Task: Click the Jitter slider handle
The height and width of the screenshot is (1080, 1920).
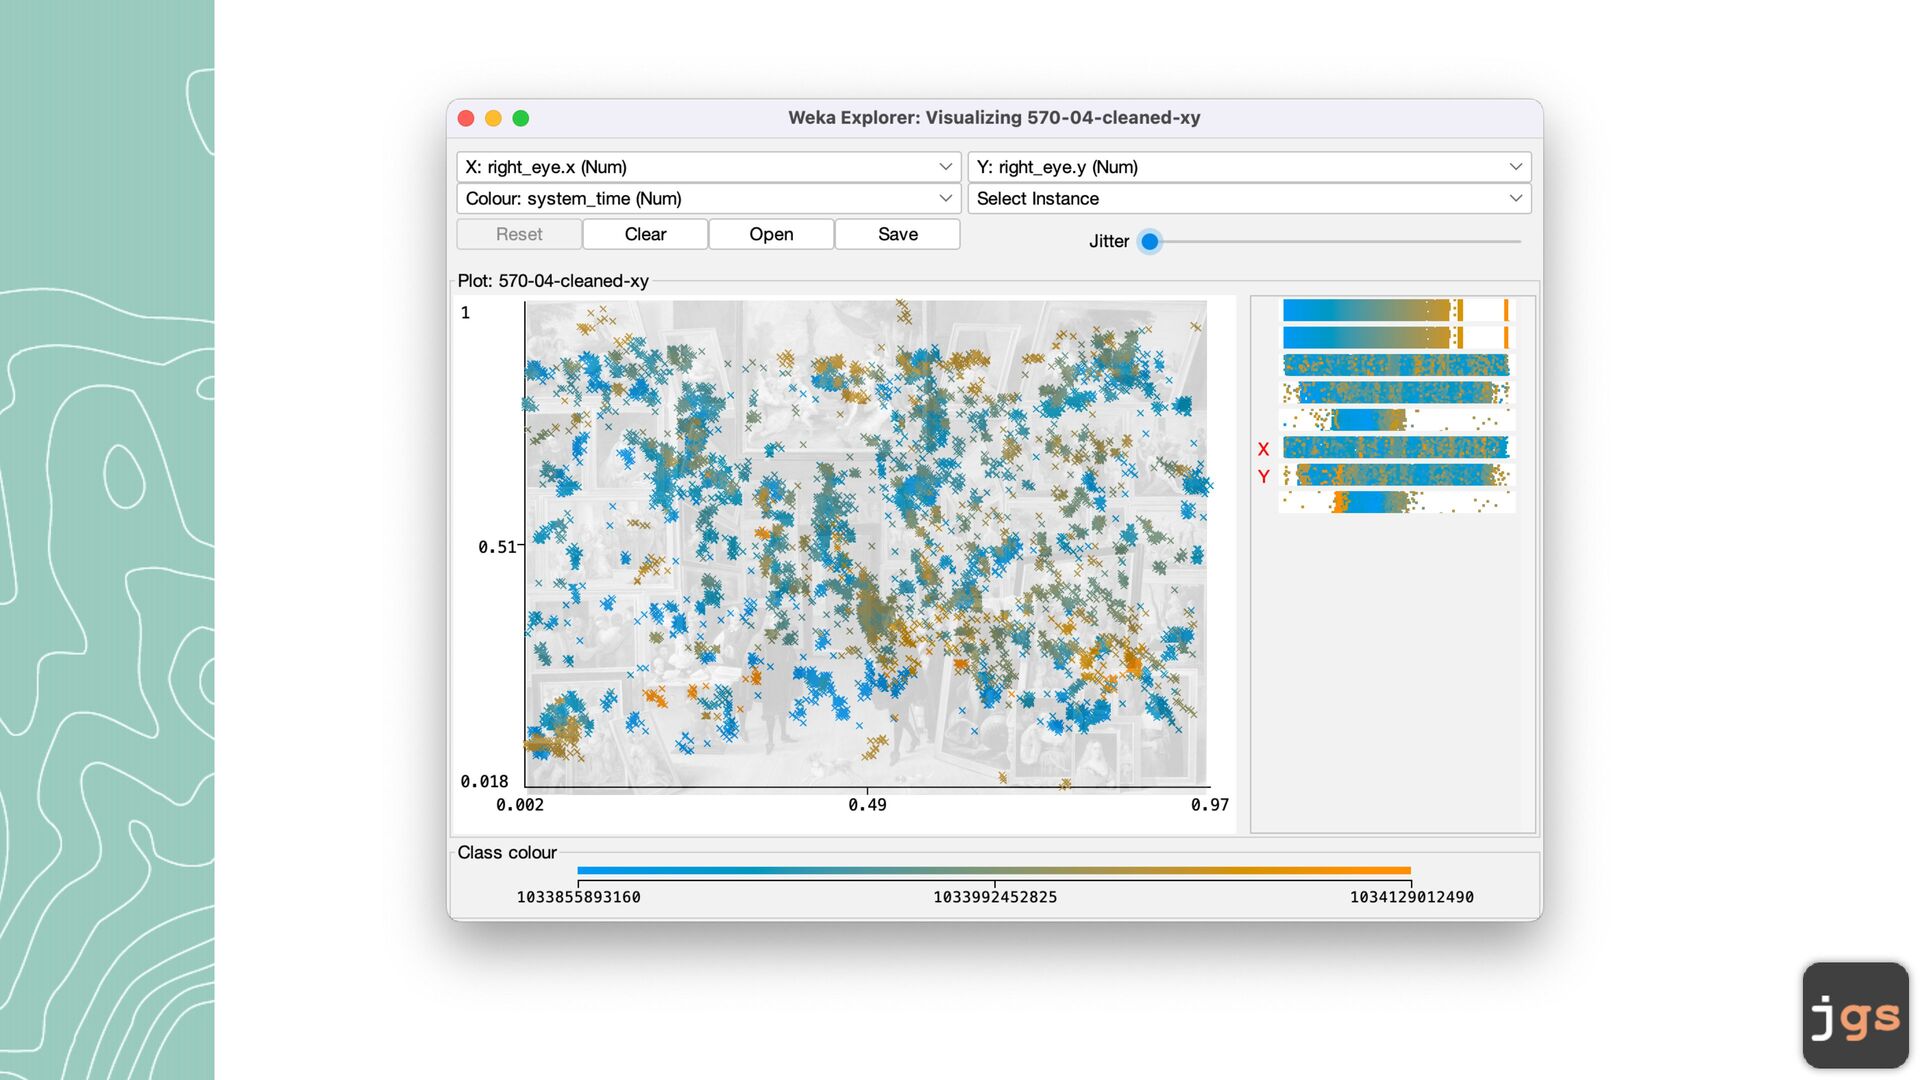Action: click(1150, 241)
